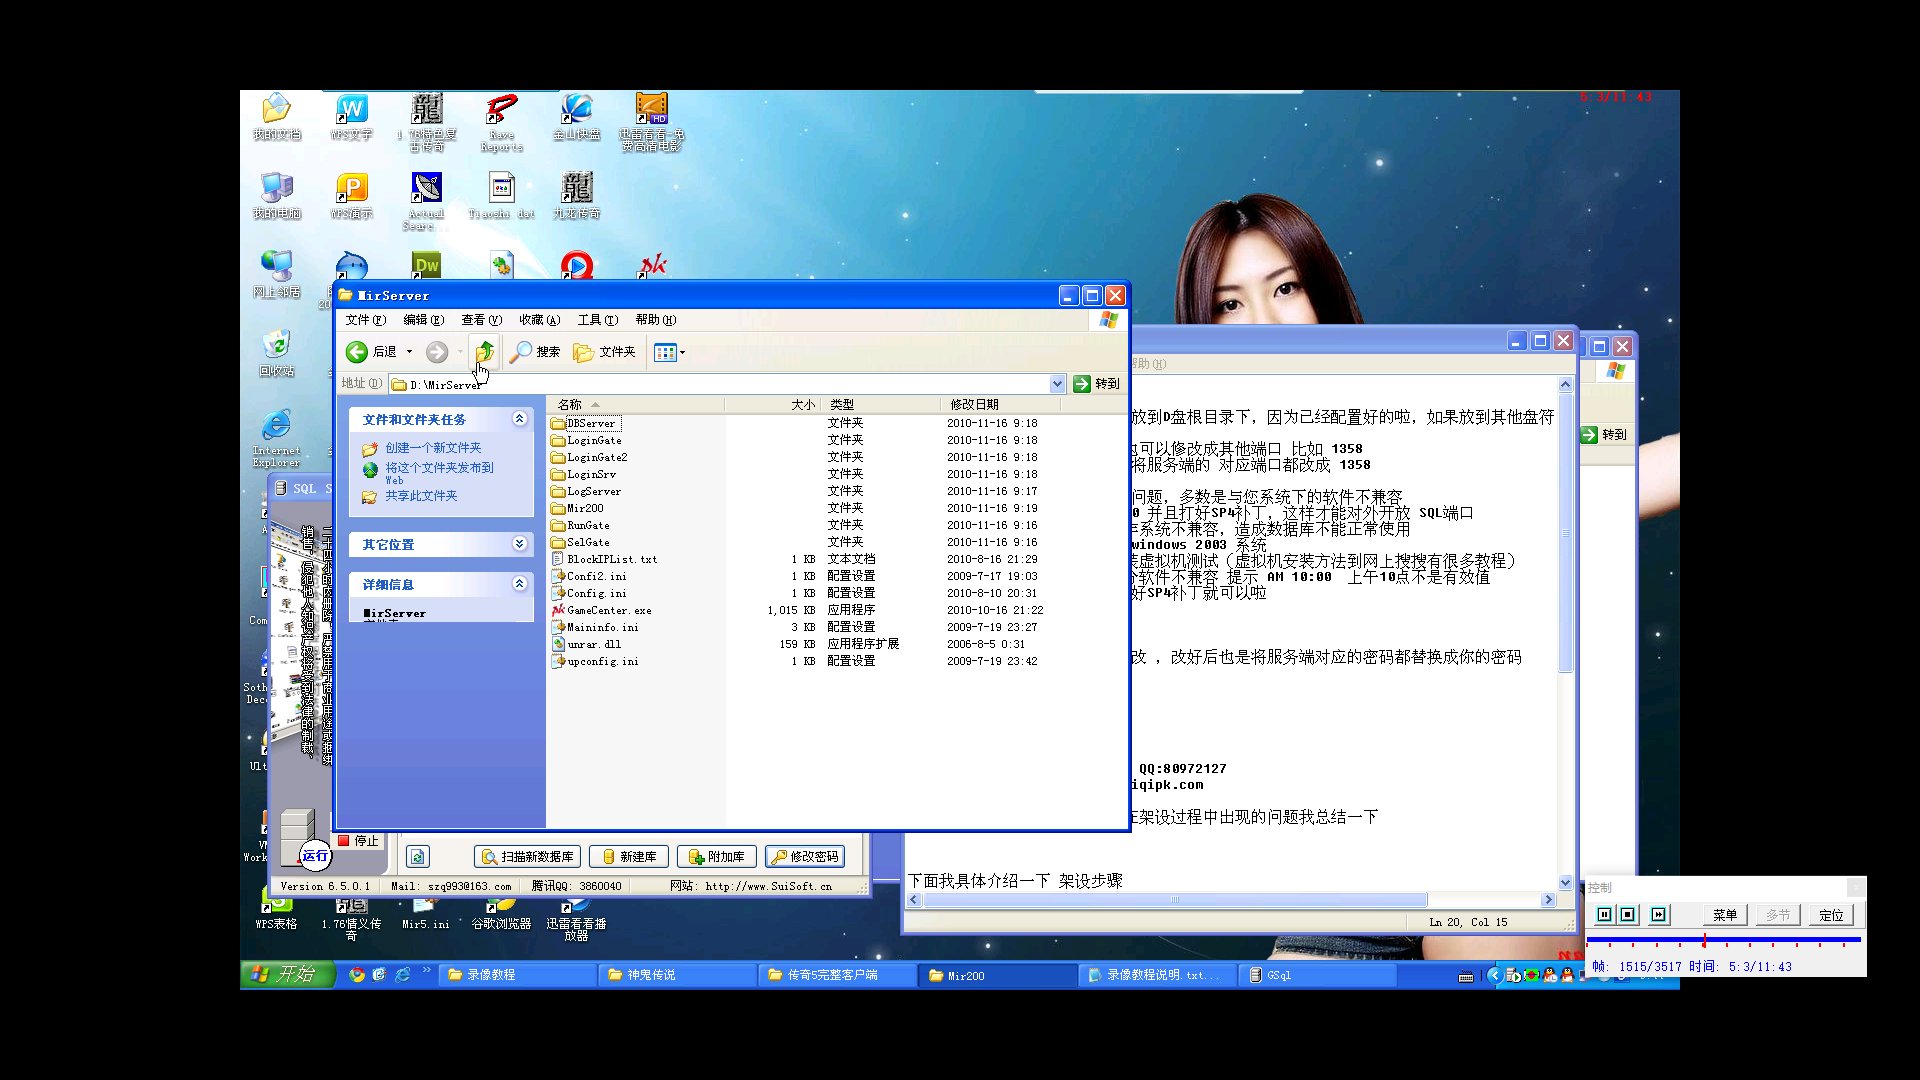The height and width of the screenshot is (1080, 1920).
Task: Click 将这个文件夹发布到 Web link
Action: pyautogui.click(x=439, y=473)
